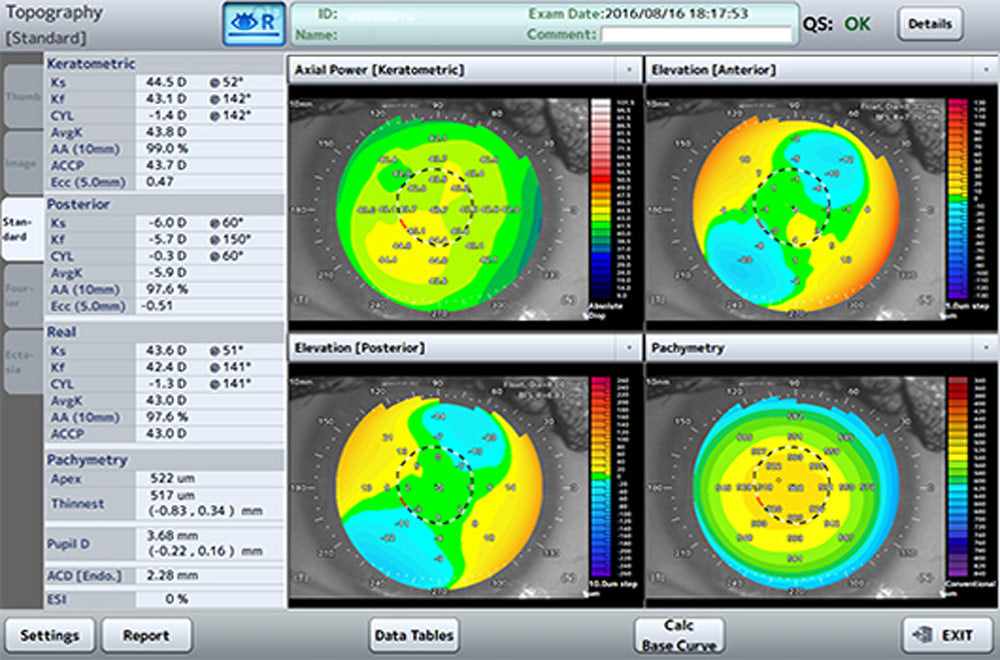Click the Pachymetry section header in data panel
The width and height of the screenshot is (1000, 660).
coord(165,460)
